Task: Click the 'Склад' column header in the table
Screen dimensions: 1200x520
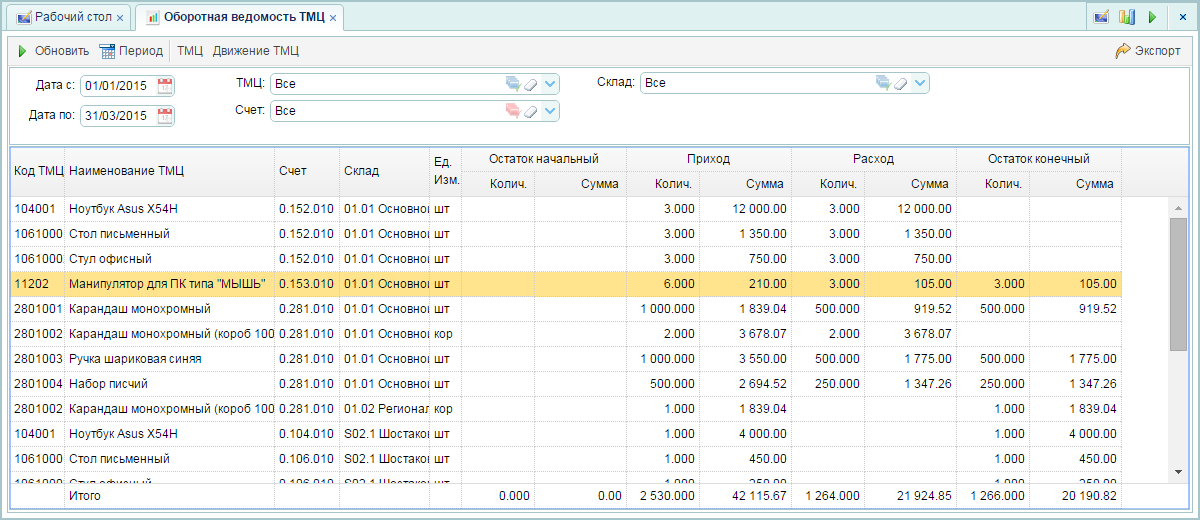Action: click(384, 171)
